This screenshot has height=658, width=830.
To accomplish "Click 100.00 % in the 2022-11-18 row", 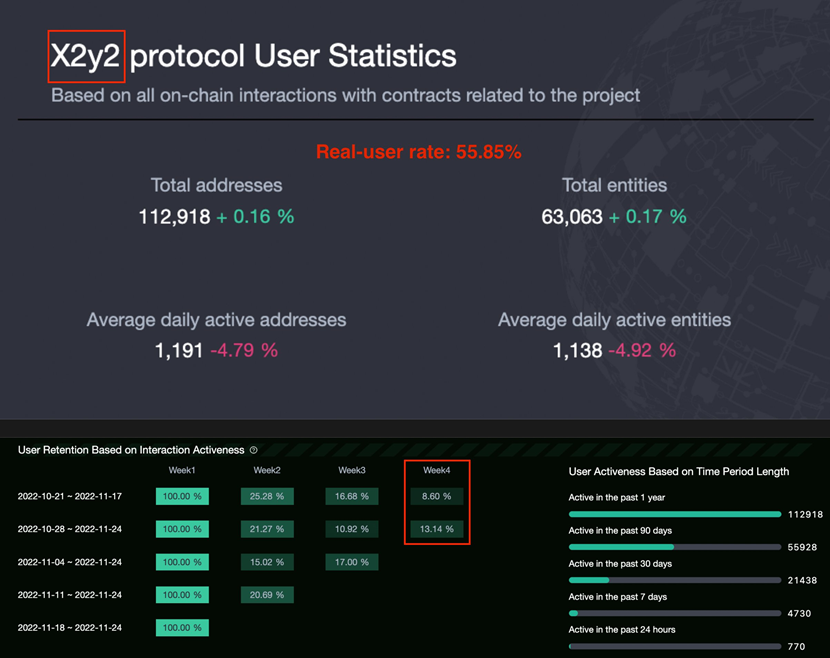I will pos(182,628).
